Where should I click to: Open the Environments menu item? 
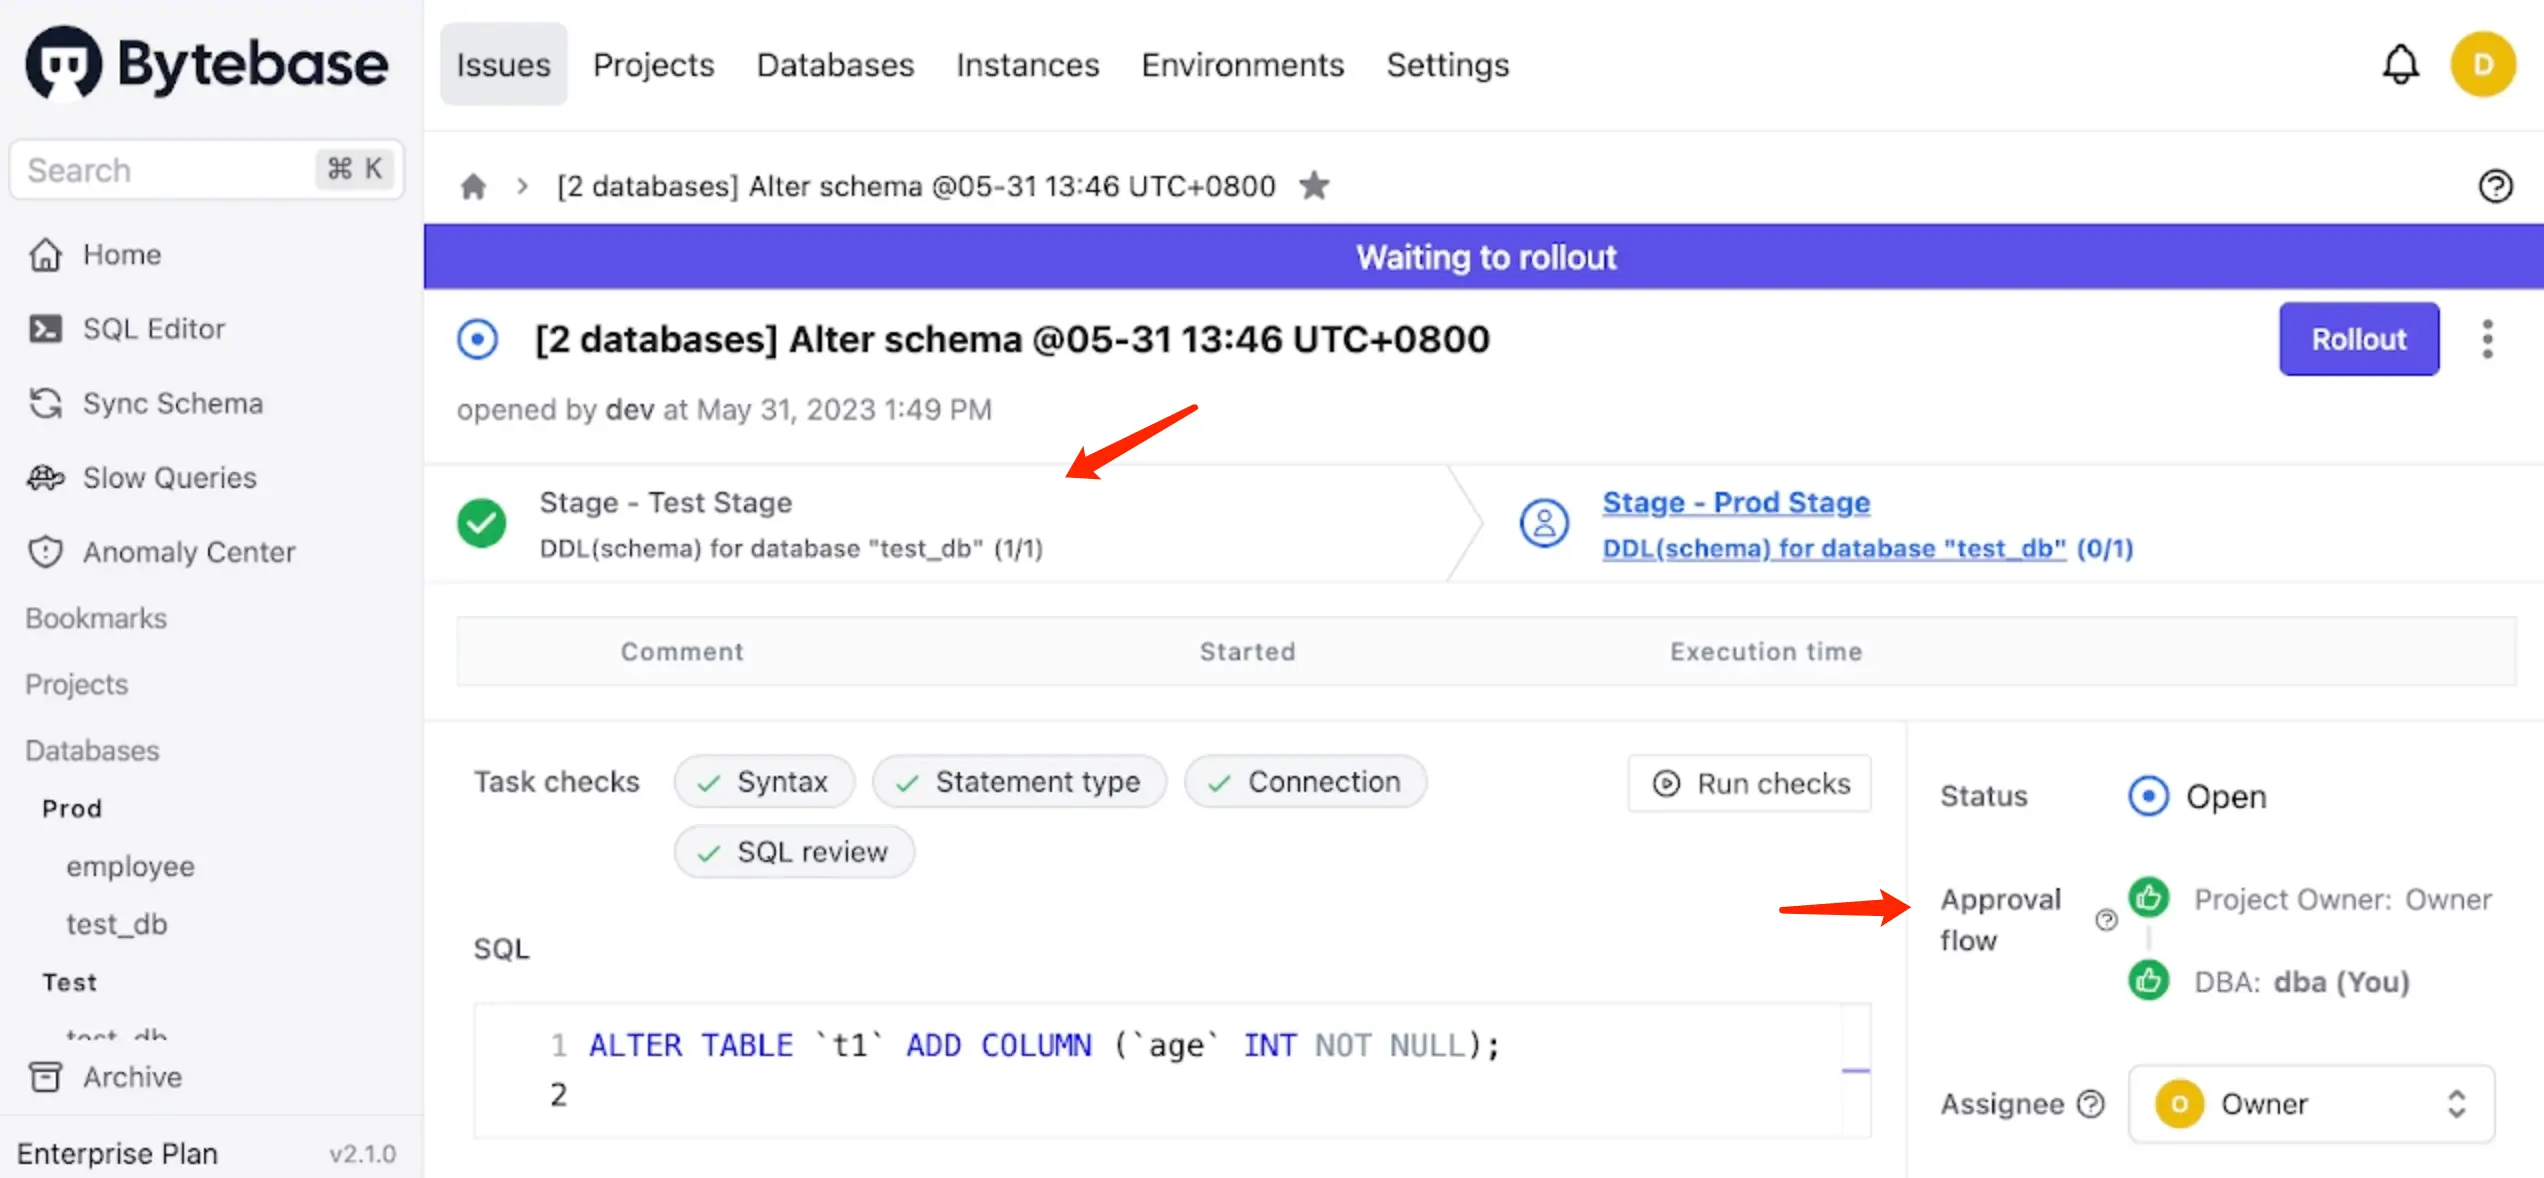[1242, 64]
